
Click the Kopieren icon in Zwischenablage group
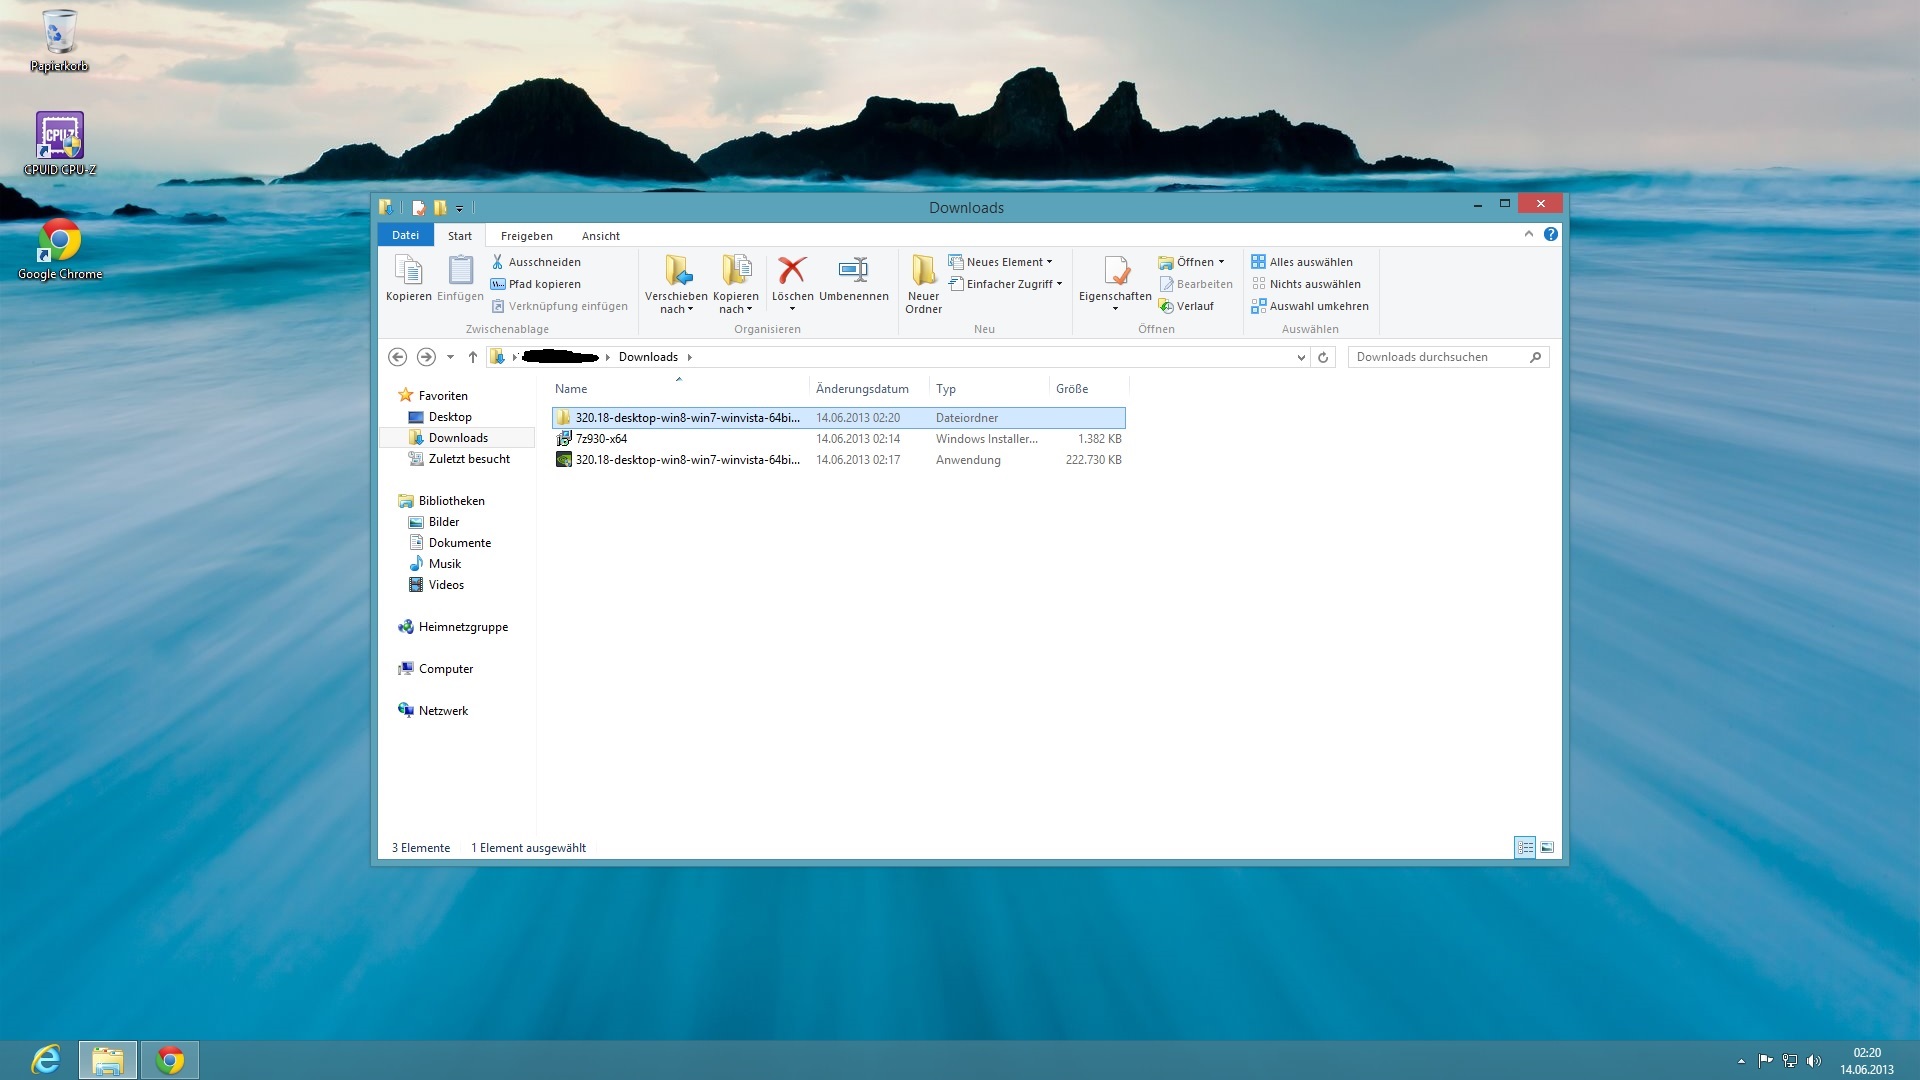coord(408,270)
